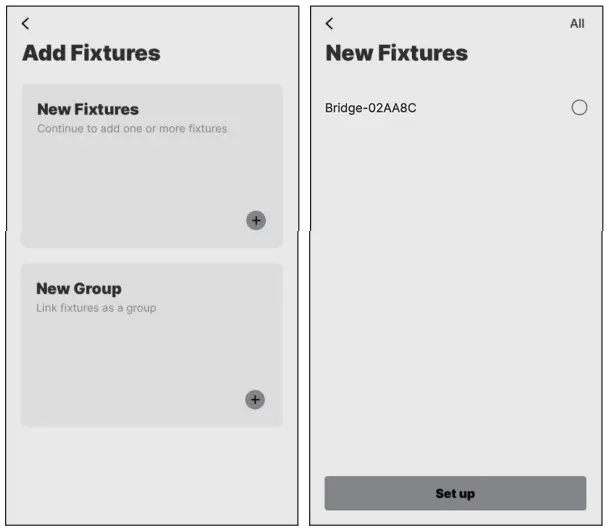Choose the Bridge-02AA8C list entry label

pos(371,108)
